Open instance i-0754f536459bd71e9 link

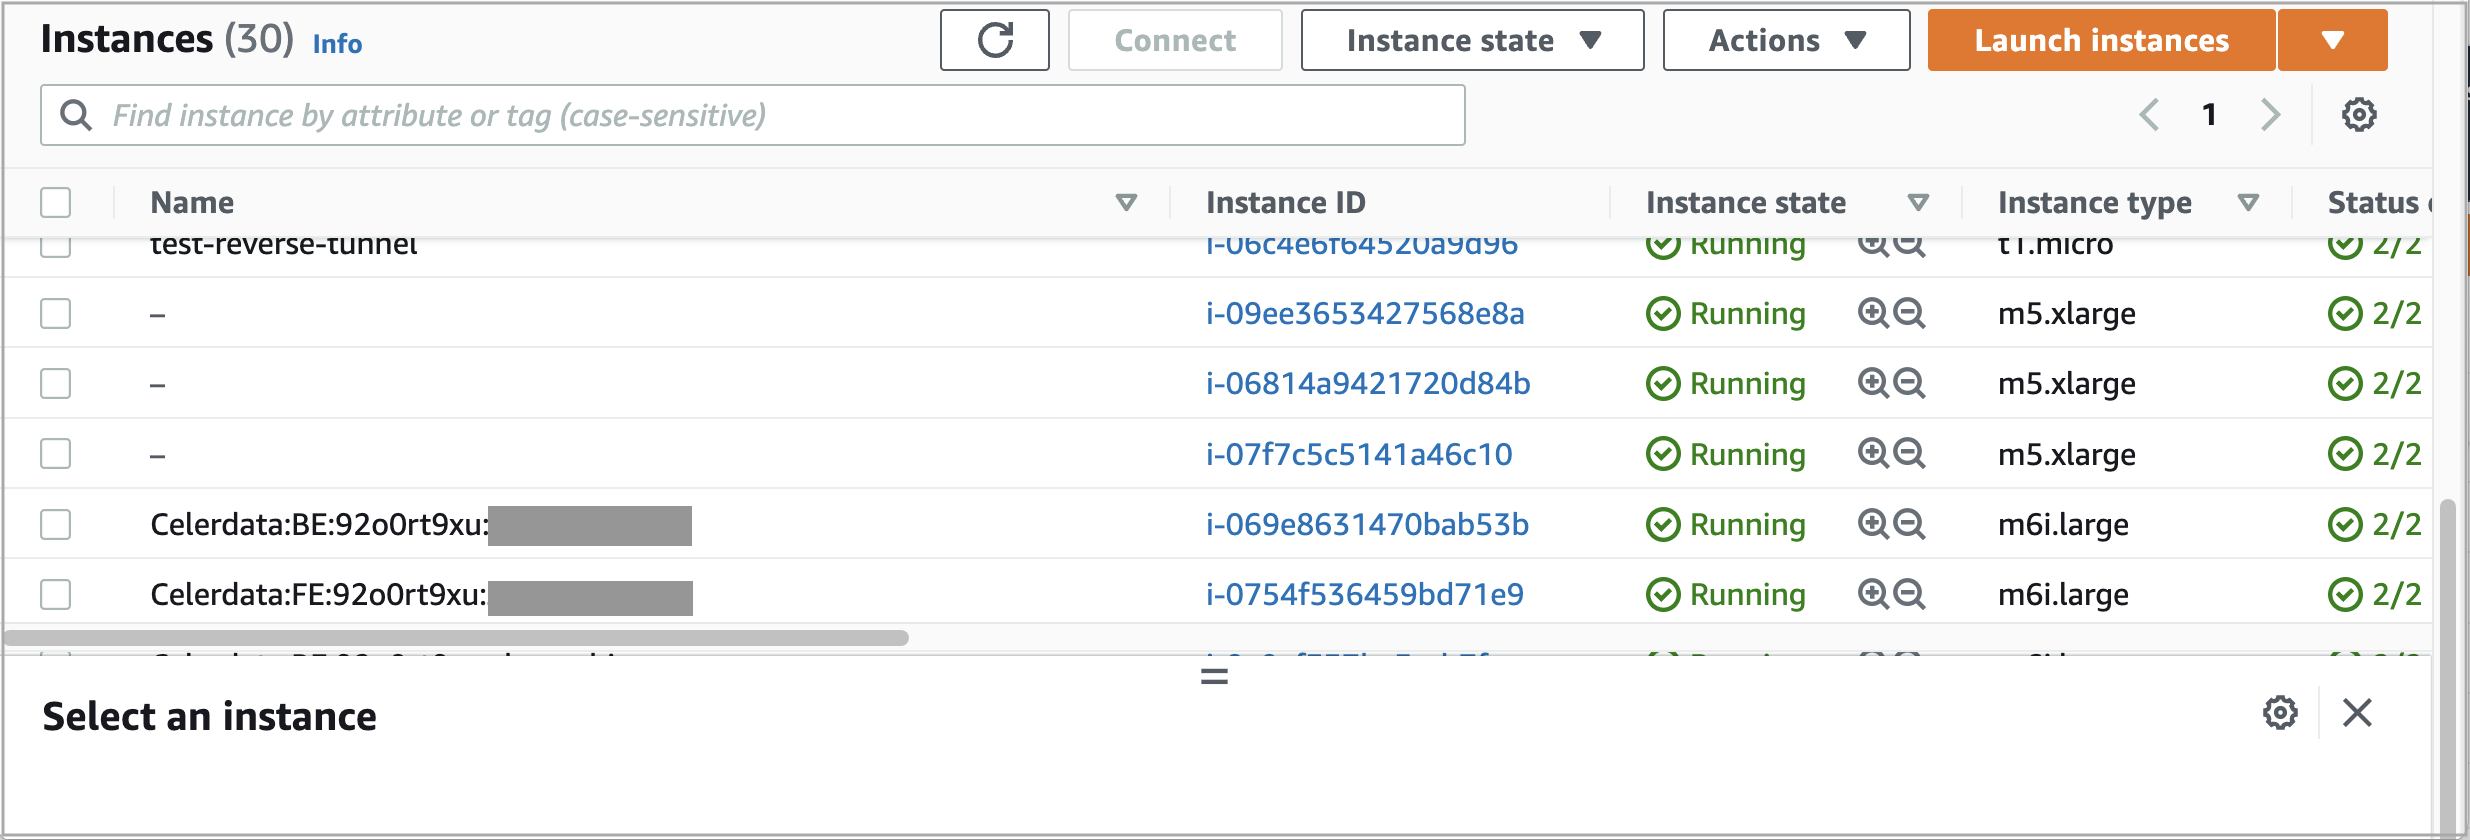tap(1365, 595)
